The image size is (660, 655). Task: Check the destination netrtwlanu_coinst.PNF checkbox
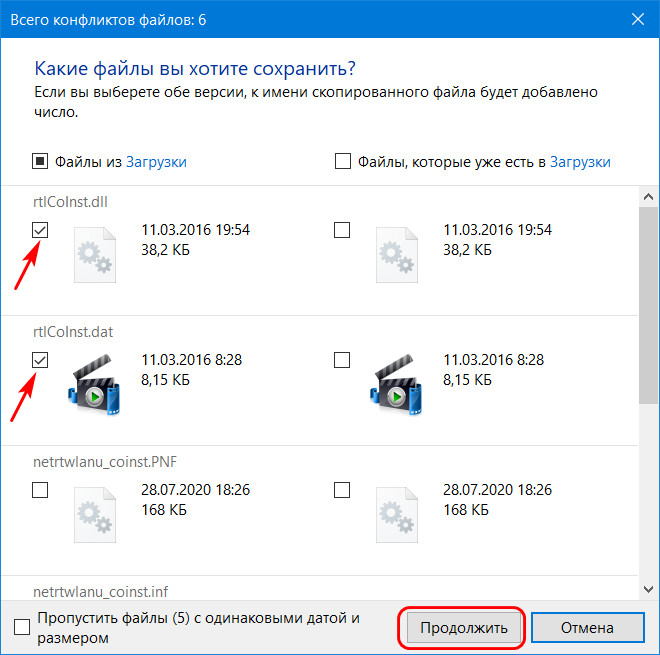[x=342, y=490]
